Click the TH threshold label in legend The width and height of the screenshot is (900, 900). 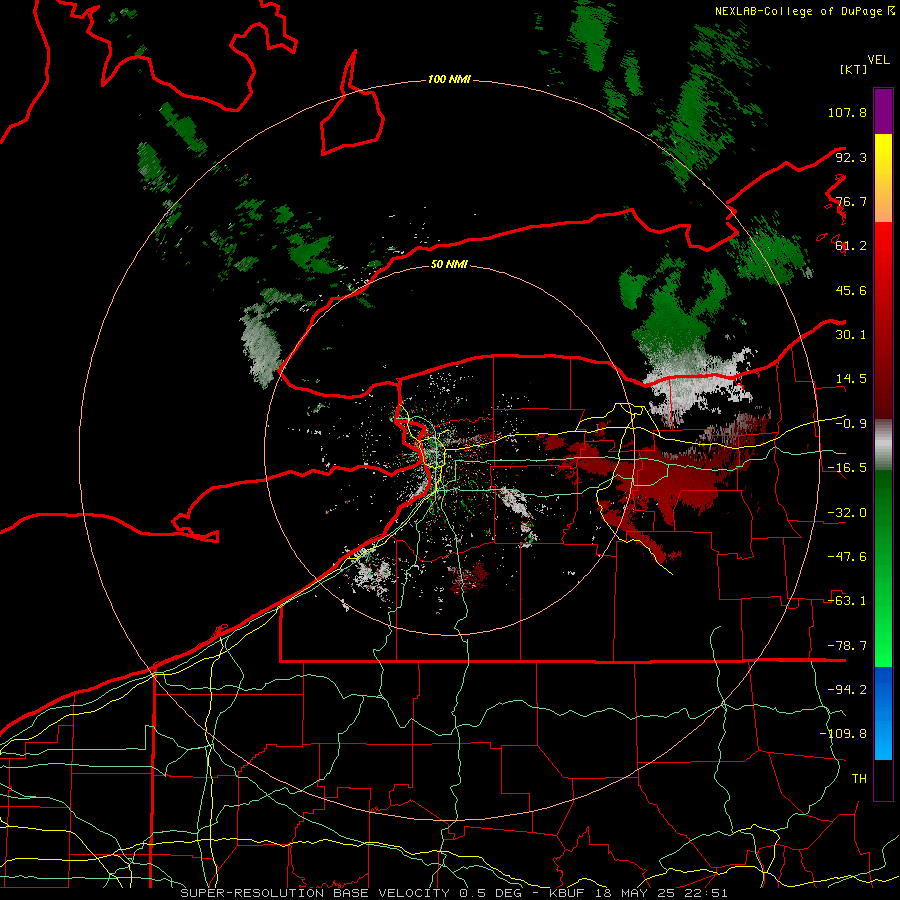tap(859, 779)
